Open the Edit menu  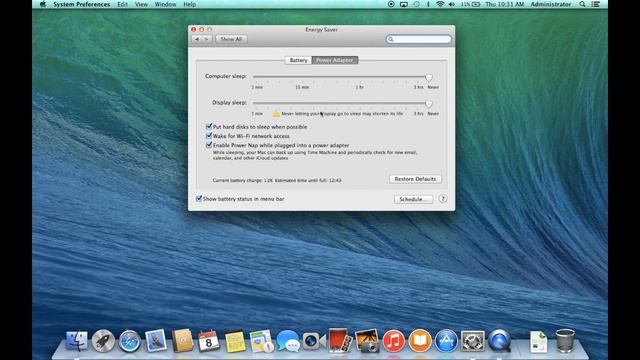coord(122,4)
